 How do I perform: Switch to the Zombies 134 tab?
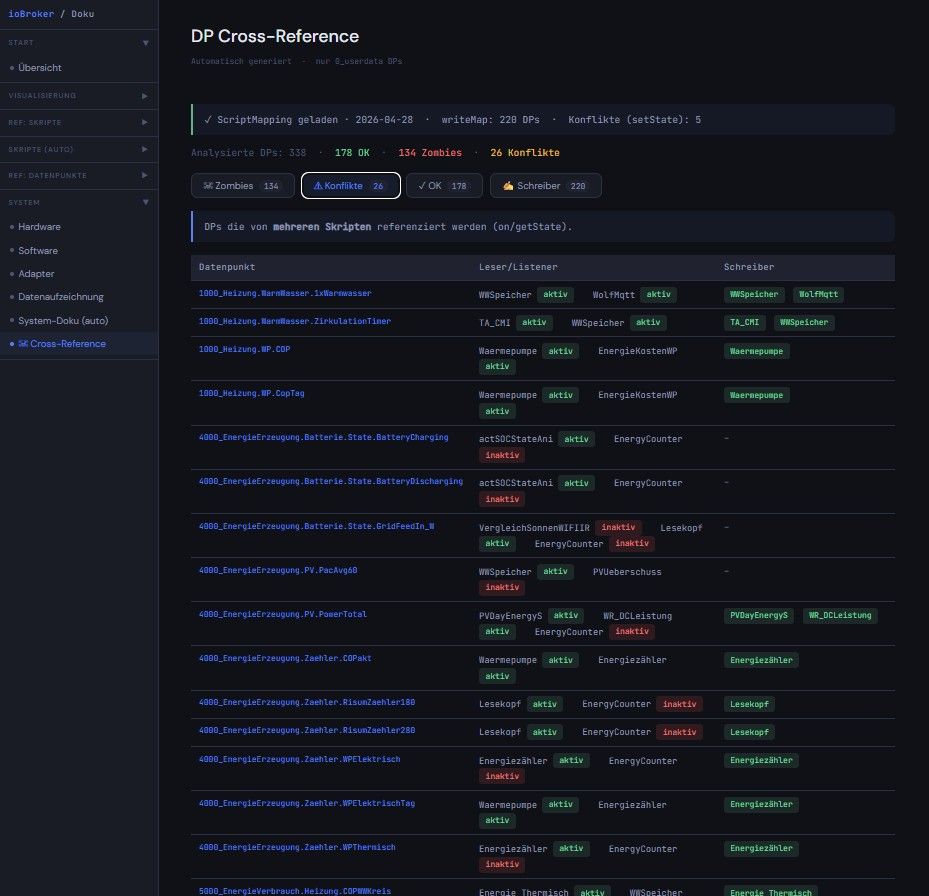(242, 185)
